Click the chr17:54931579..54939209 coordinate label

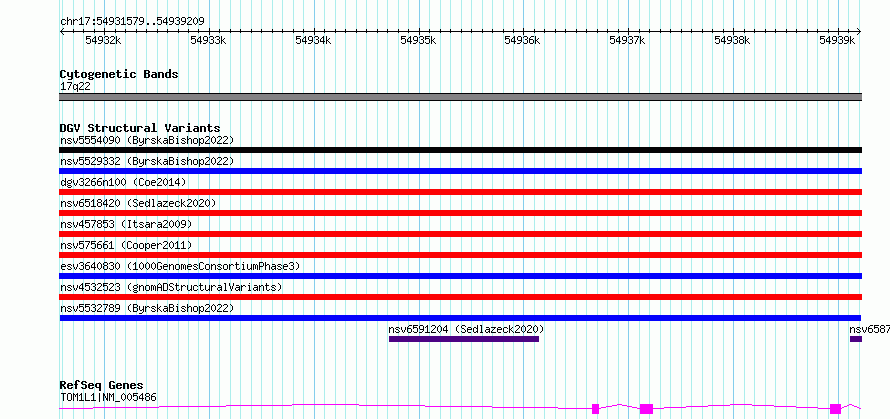click(132, 22)
